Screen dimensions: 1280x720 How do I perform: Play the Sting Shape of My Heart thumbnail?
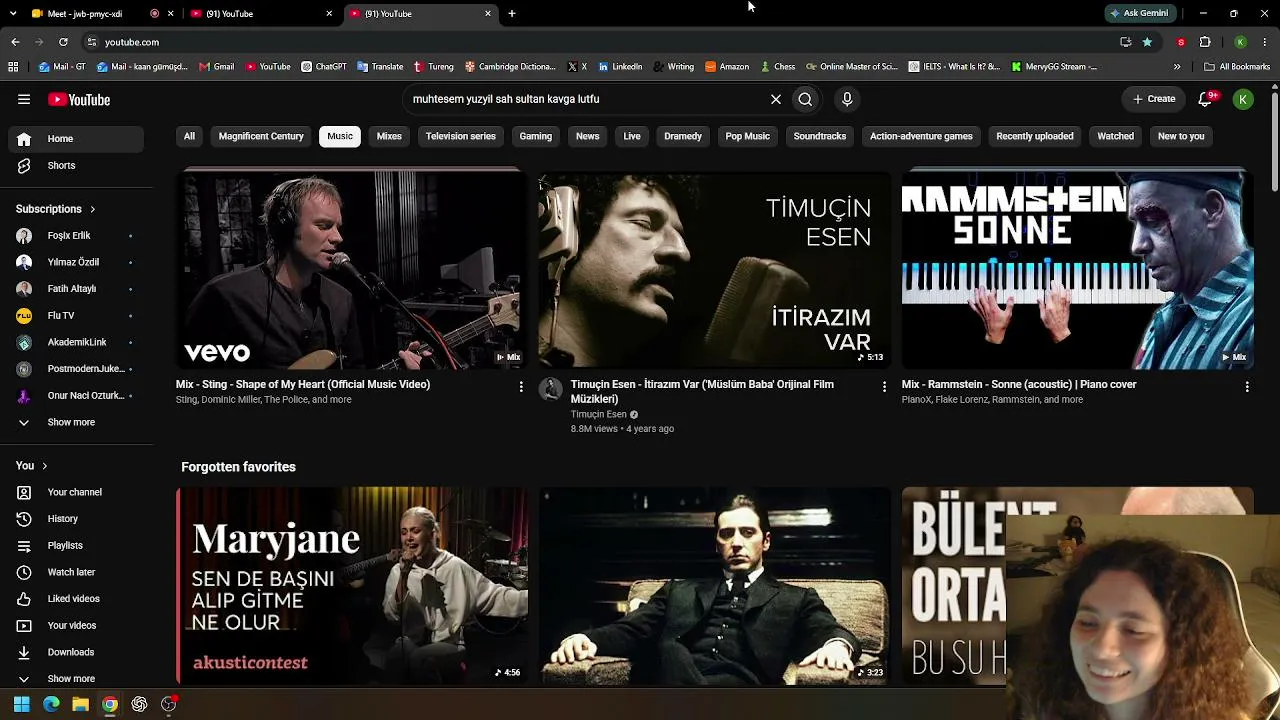click(x=352, y=270)
